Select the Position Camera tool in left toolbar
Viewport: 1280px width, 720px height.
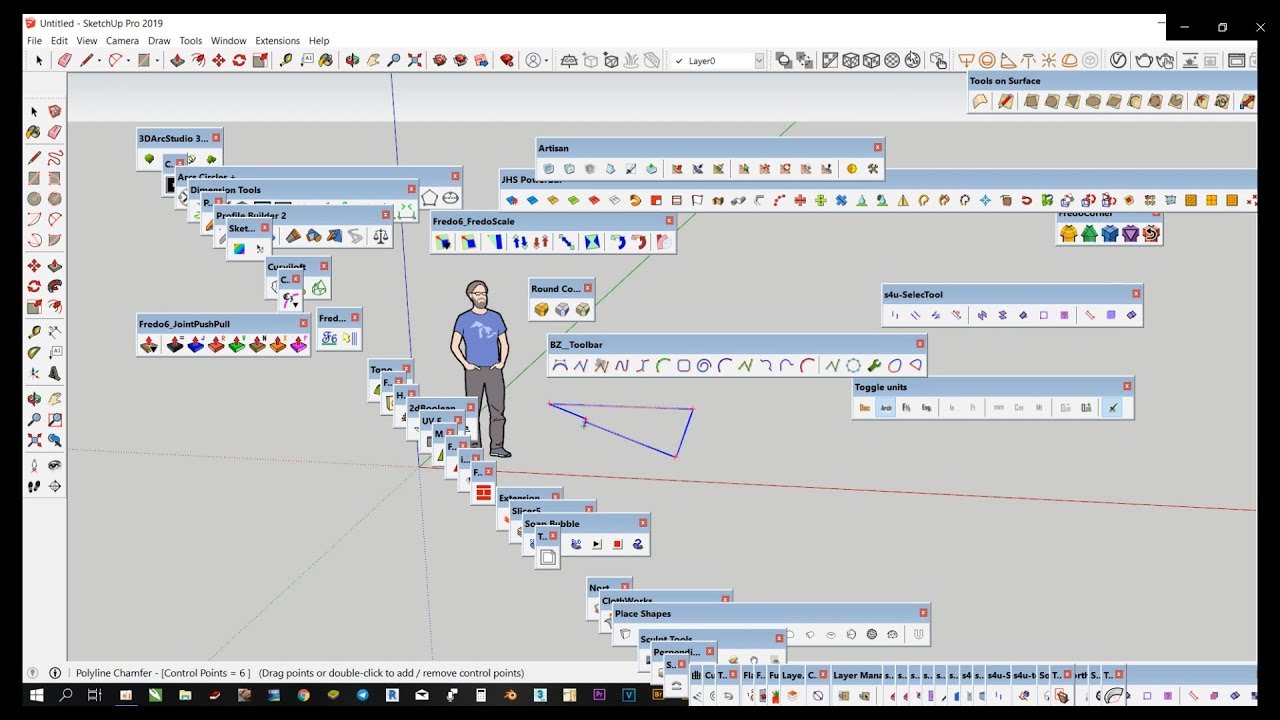click(34, 465)
